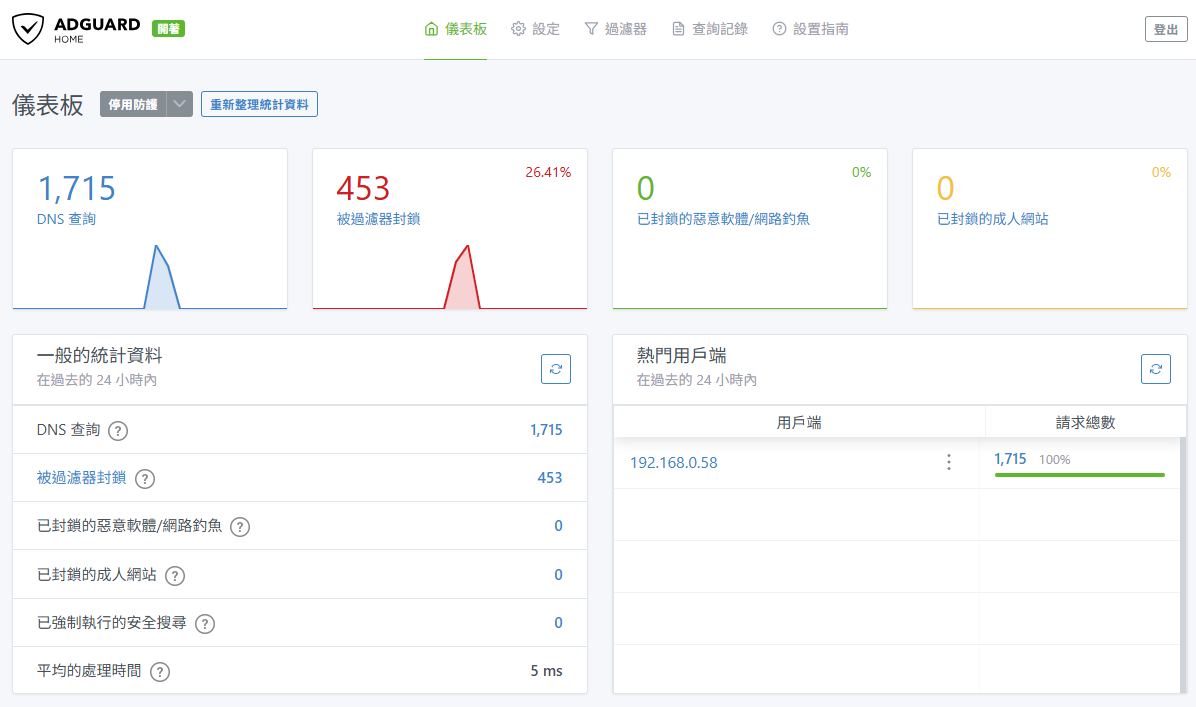1196x707 pixels.
Task: Click the help icon next to 被過濾器封鎖
Action: point(145,479)
